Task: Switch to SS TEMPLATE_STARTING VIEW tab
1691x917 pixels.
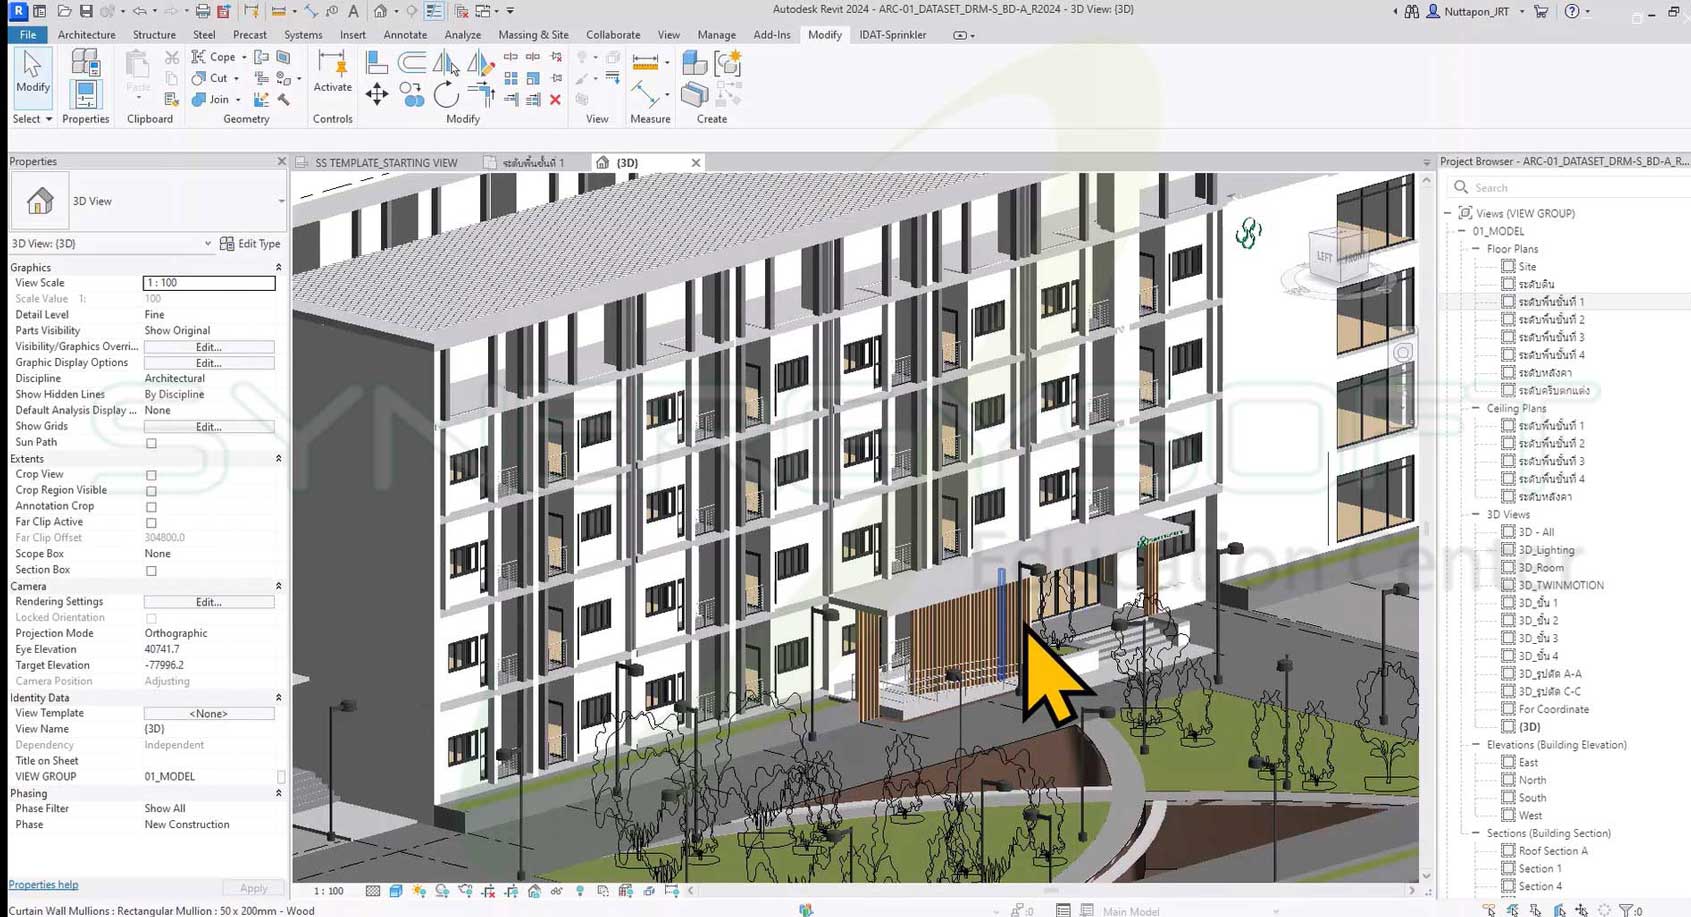Action: [385, 163]
